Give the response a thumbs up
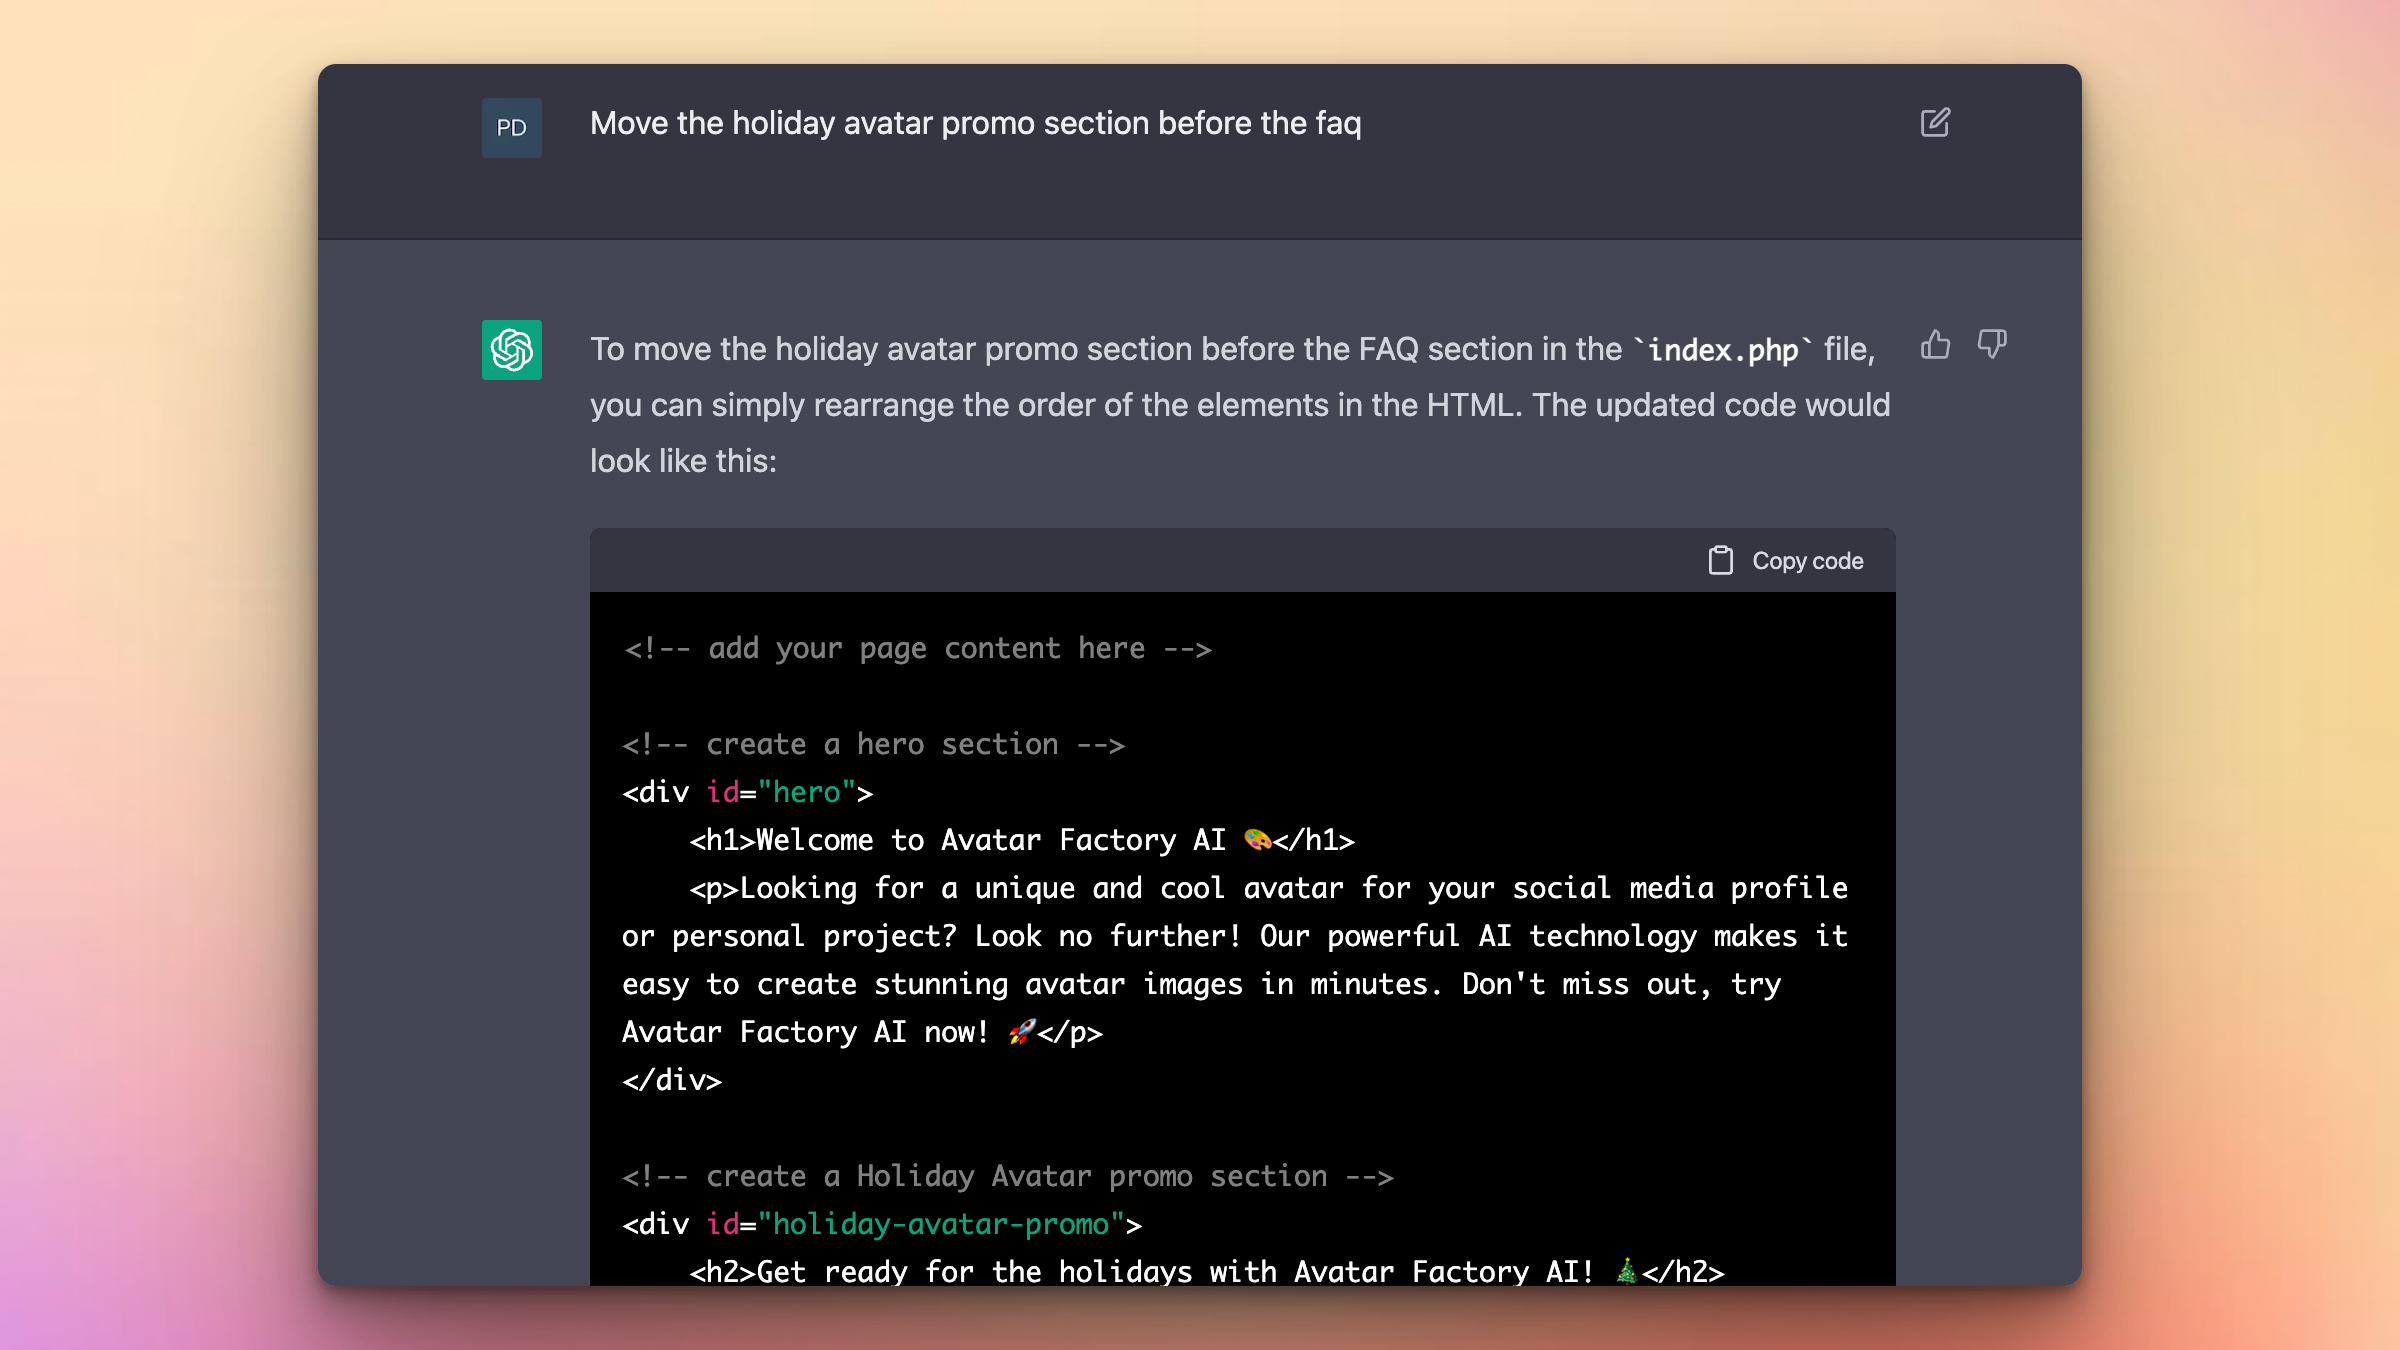2400x1350 pixels. [1935, 345]
